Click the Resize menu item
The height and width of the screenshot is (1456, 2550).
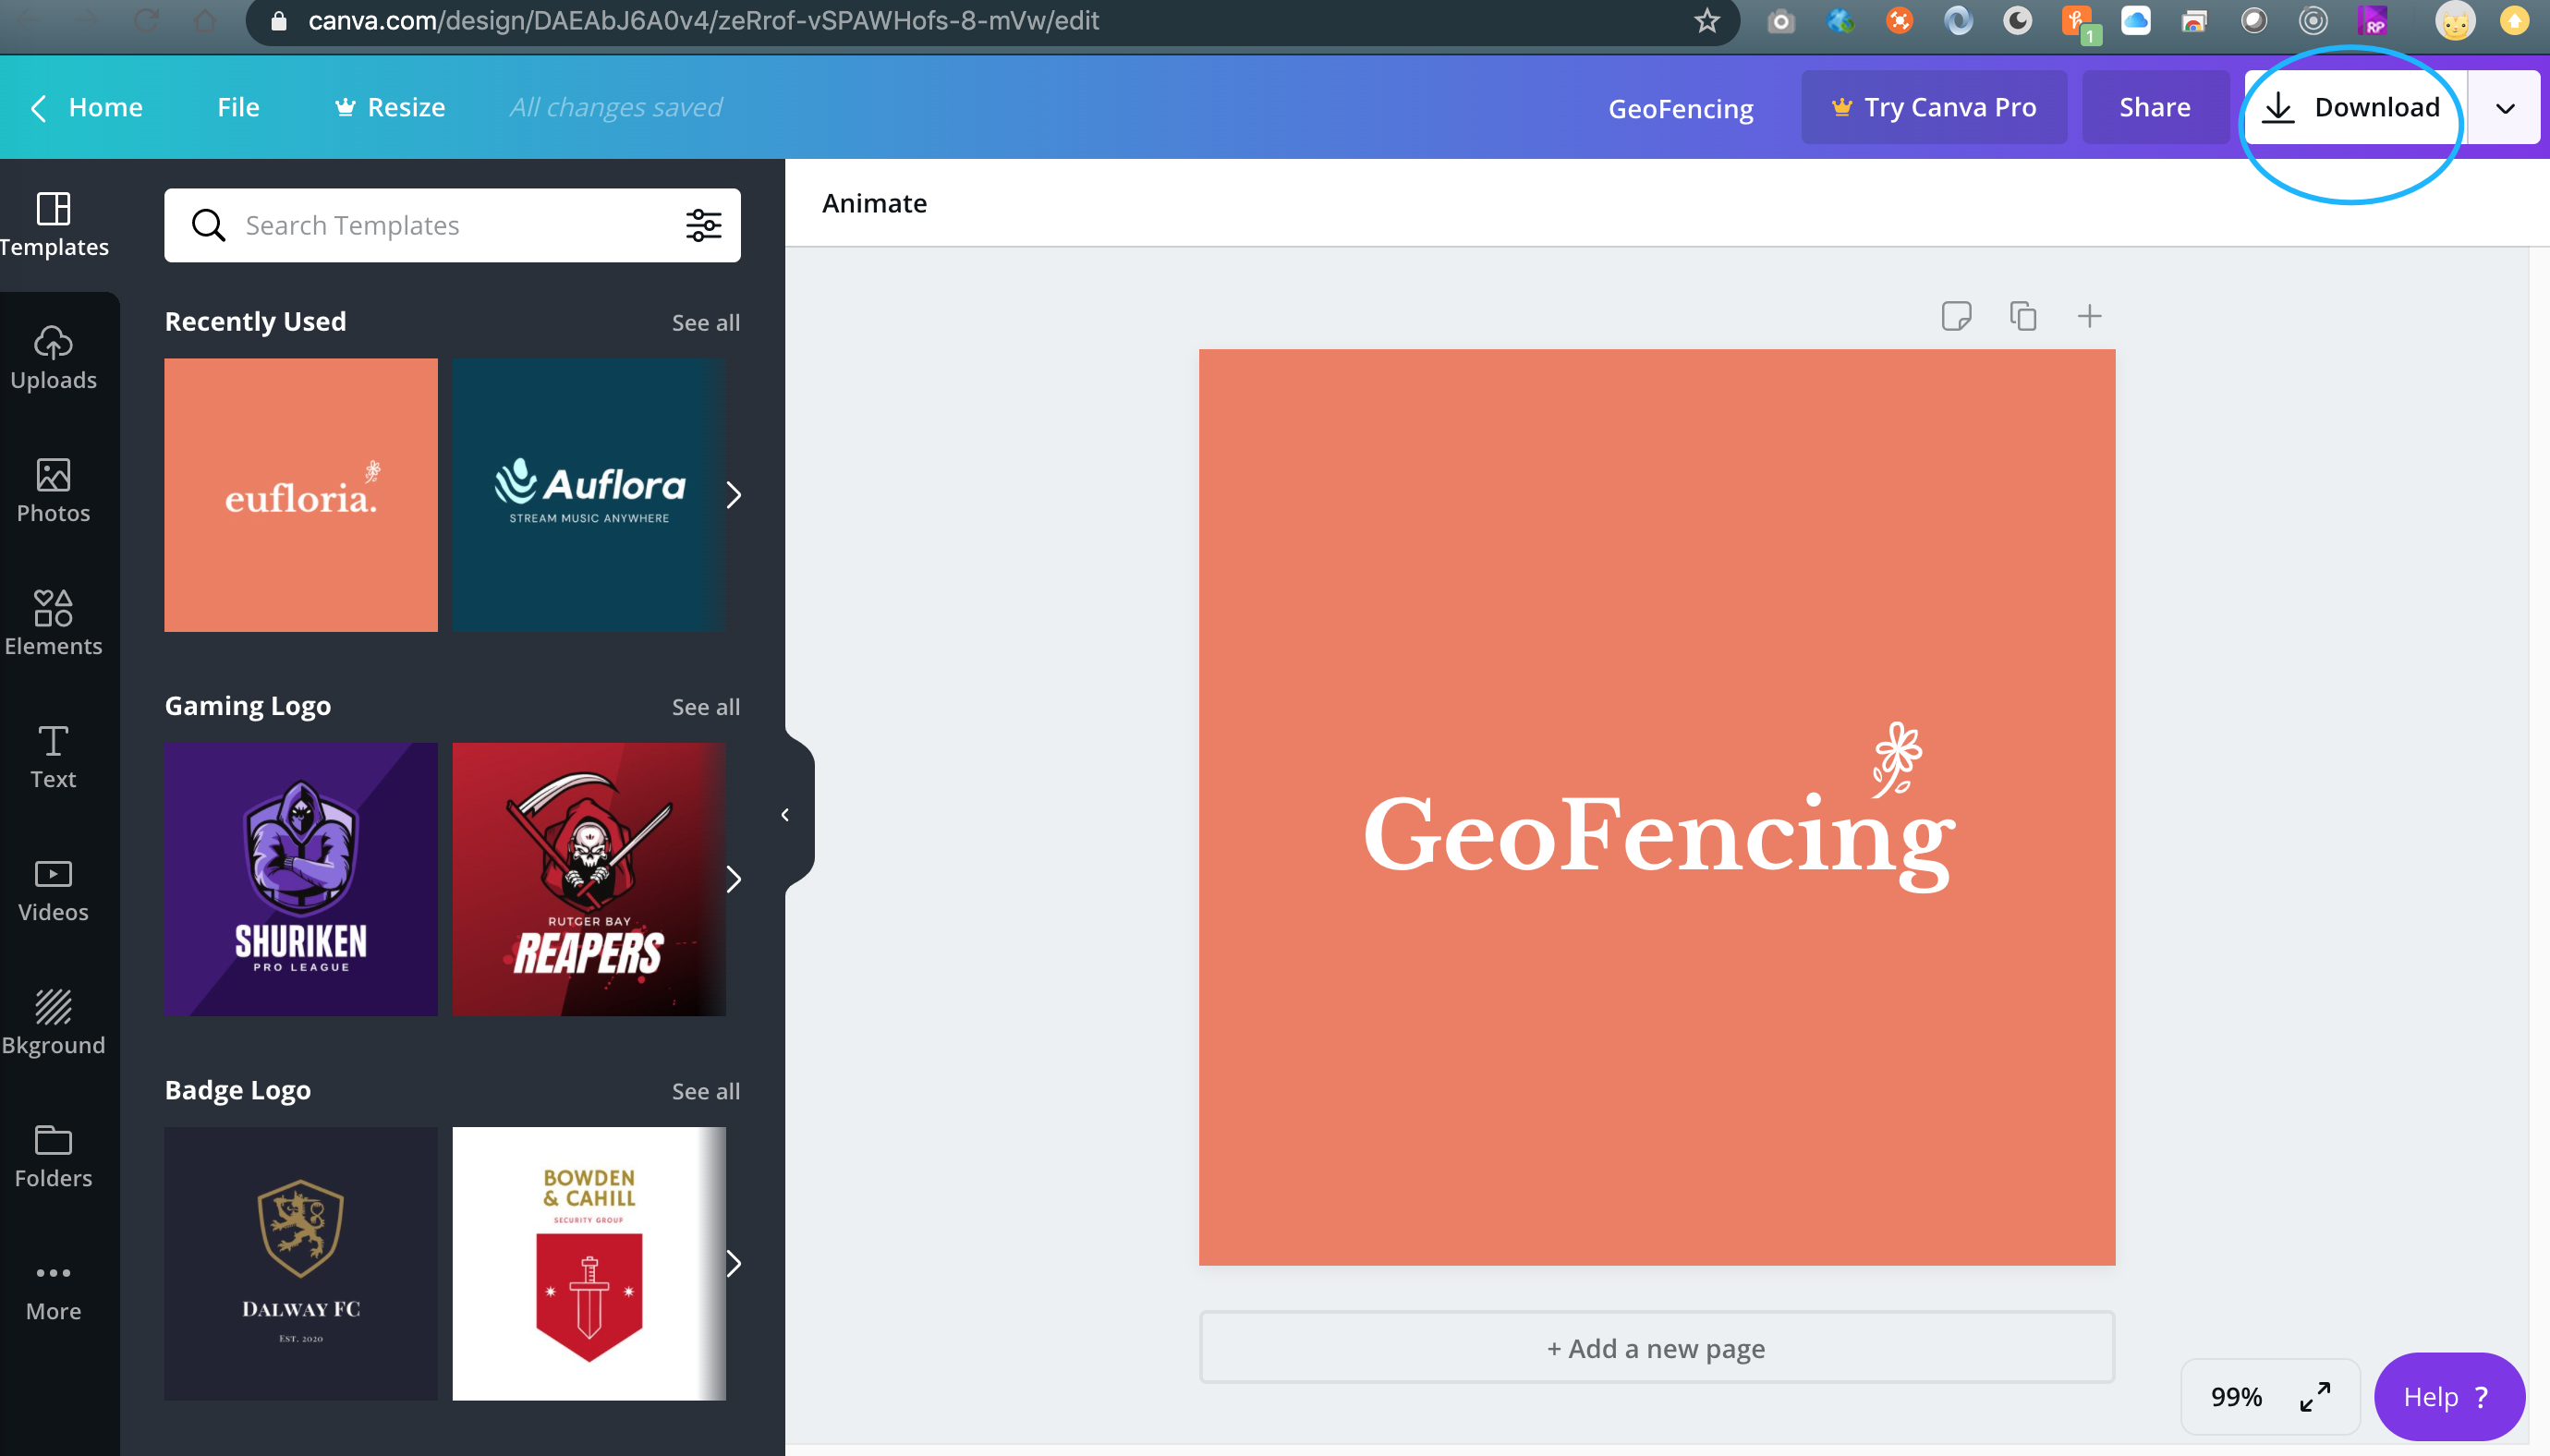point(389,107)
